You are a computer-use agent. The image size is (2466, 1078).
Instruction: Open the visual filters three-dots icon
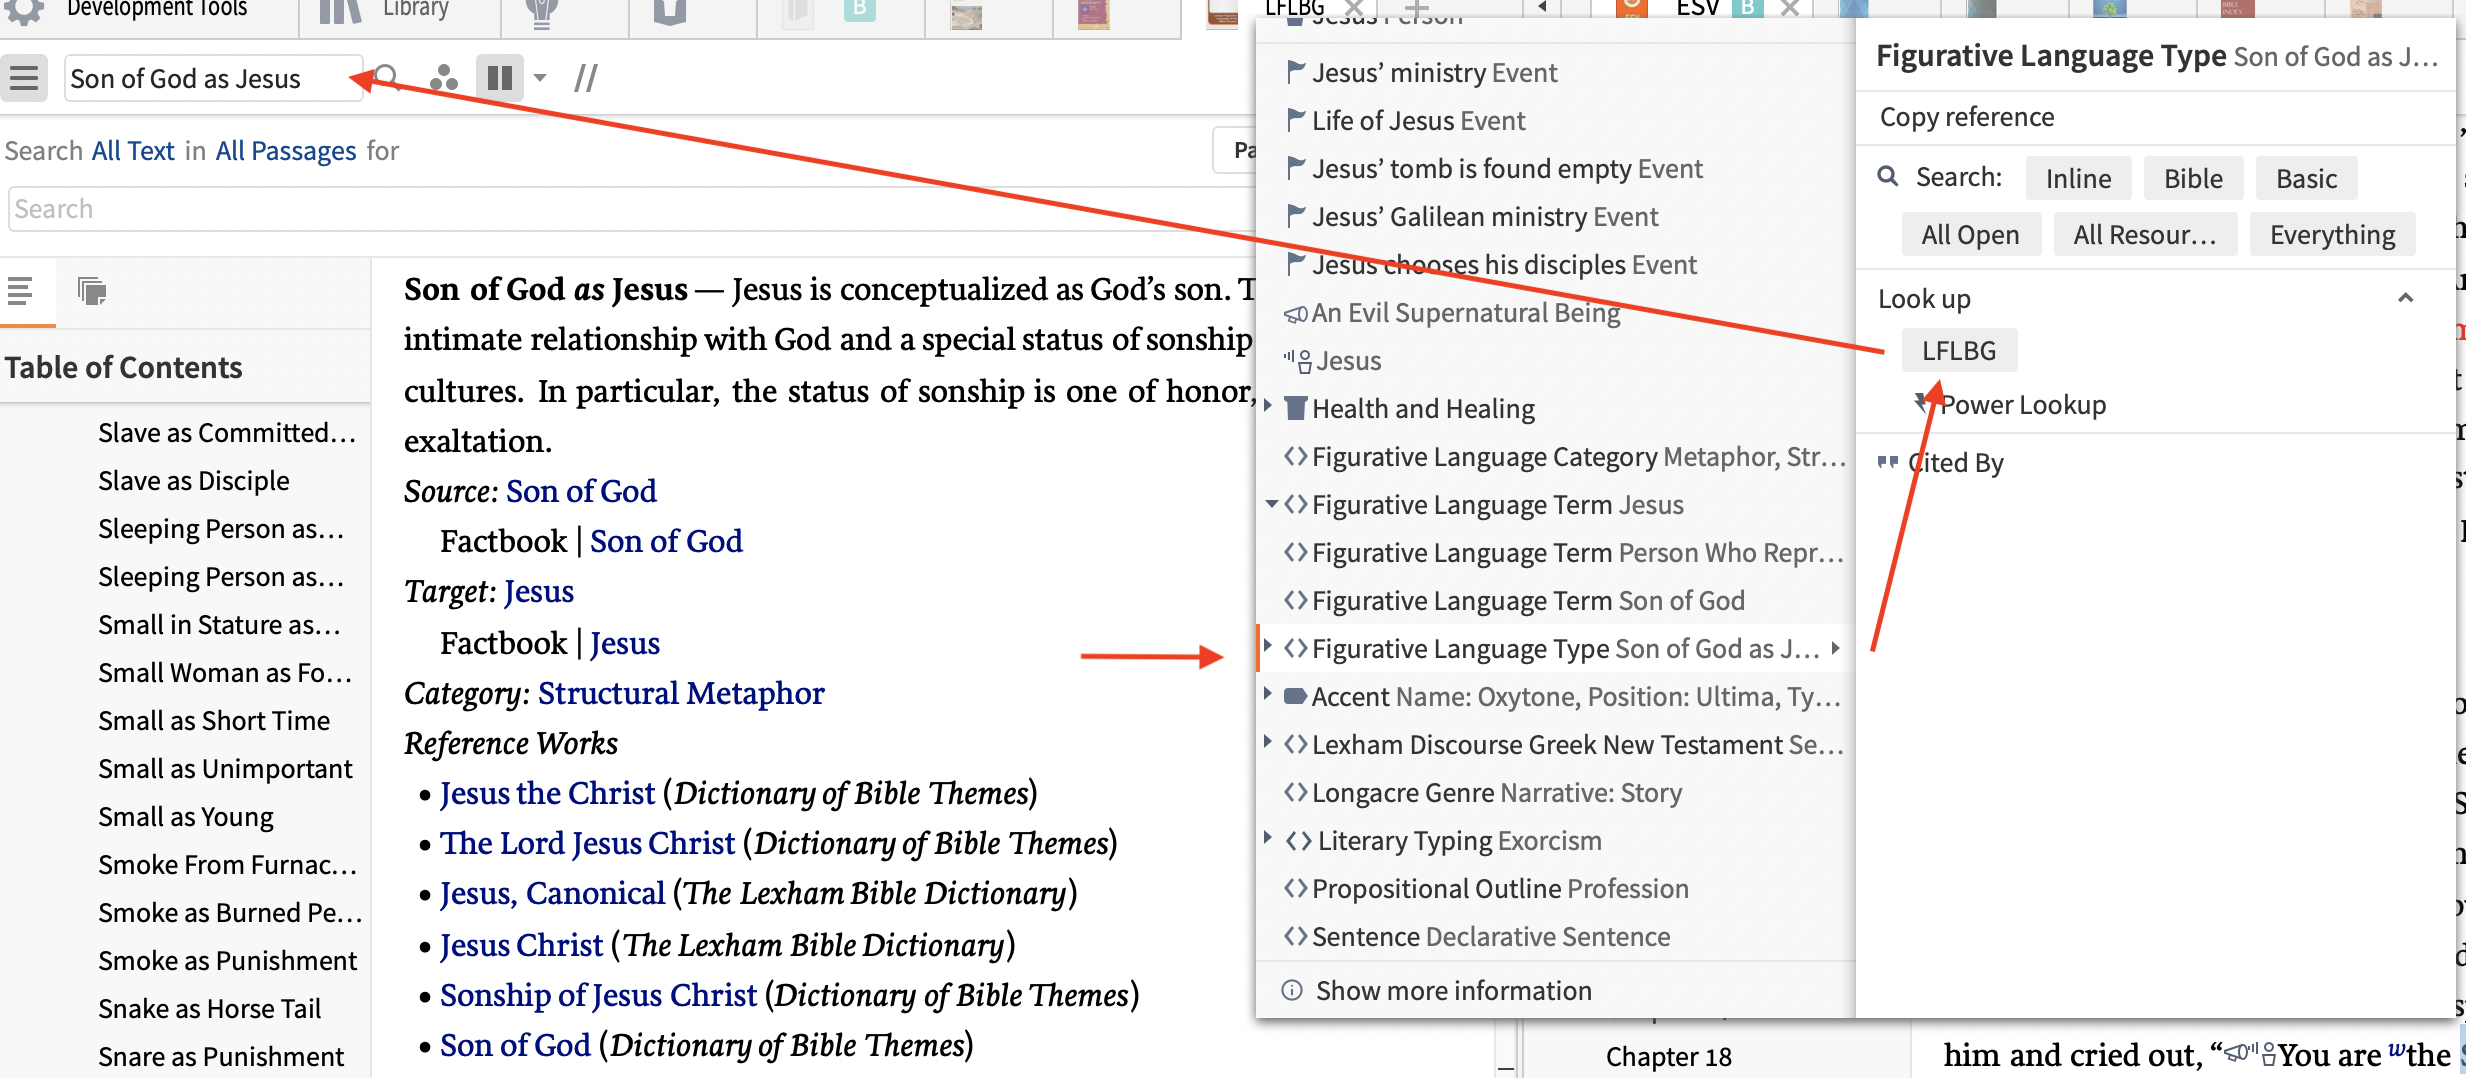443,78
